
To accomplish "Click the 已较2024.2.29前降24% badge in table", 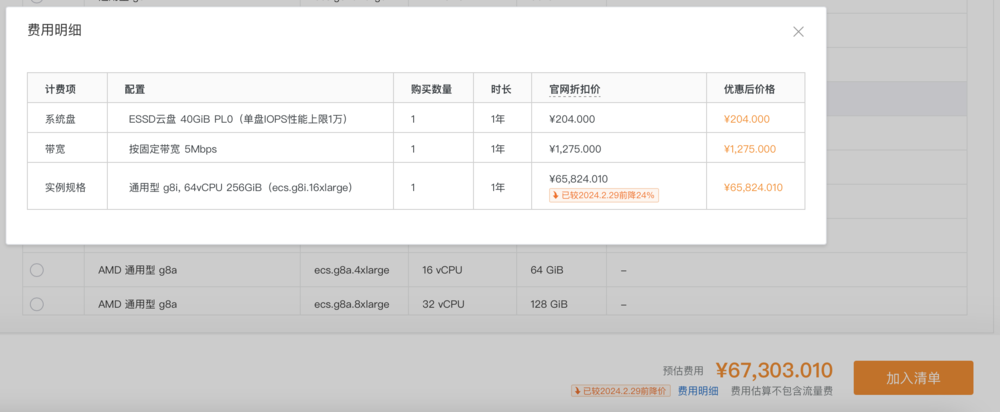I will (x=603, y=195).
